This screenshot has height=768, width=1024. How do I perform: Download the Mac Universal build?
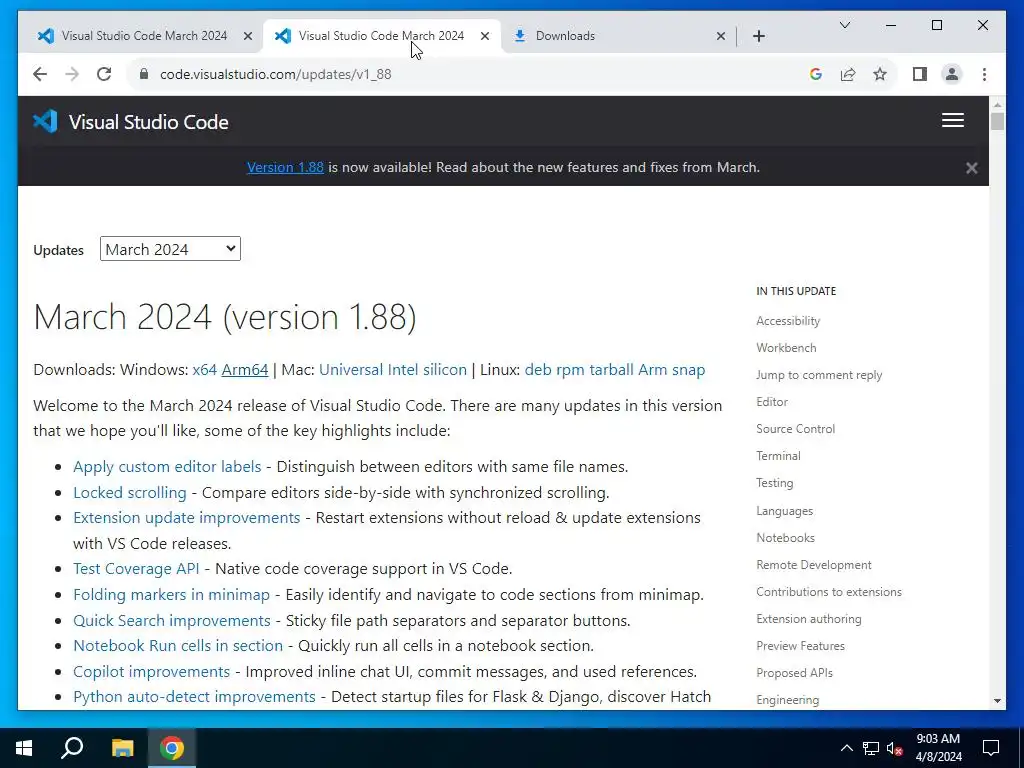click(351, 370)
